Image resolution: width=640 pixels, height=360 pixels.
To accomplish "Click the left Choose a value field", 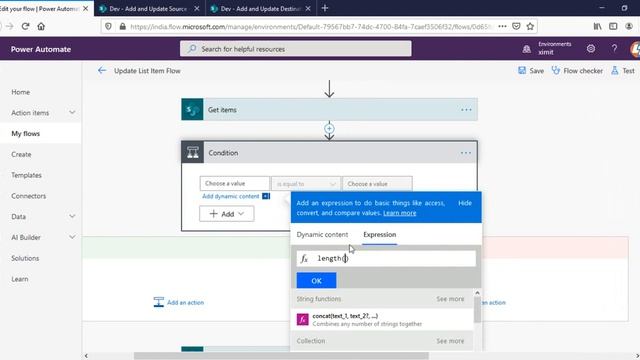I will [x=235, y=184].
